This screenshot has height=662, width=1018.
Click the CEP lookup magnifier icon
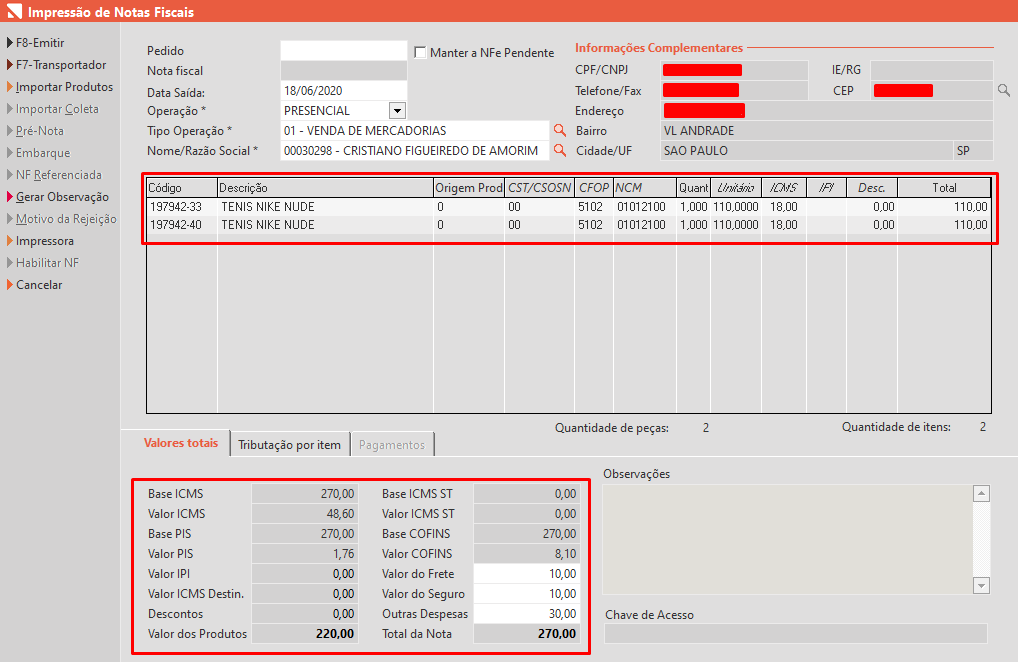[x=1004, y=90]
